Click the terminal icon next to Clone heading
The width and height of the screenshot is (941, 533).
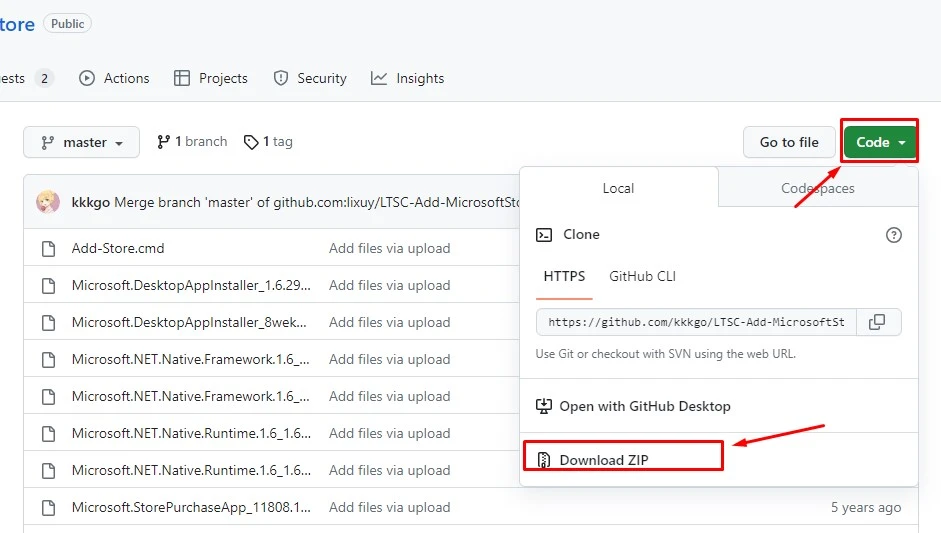[x=544, y=235]
